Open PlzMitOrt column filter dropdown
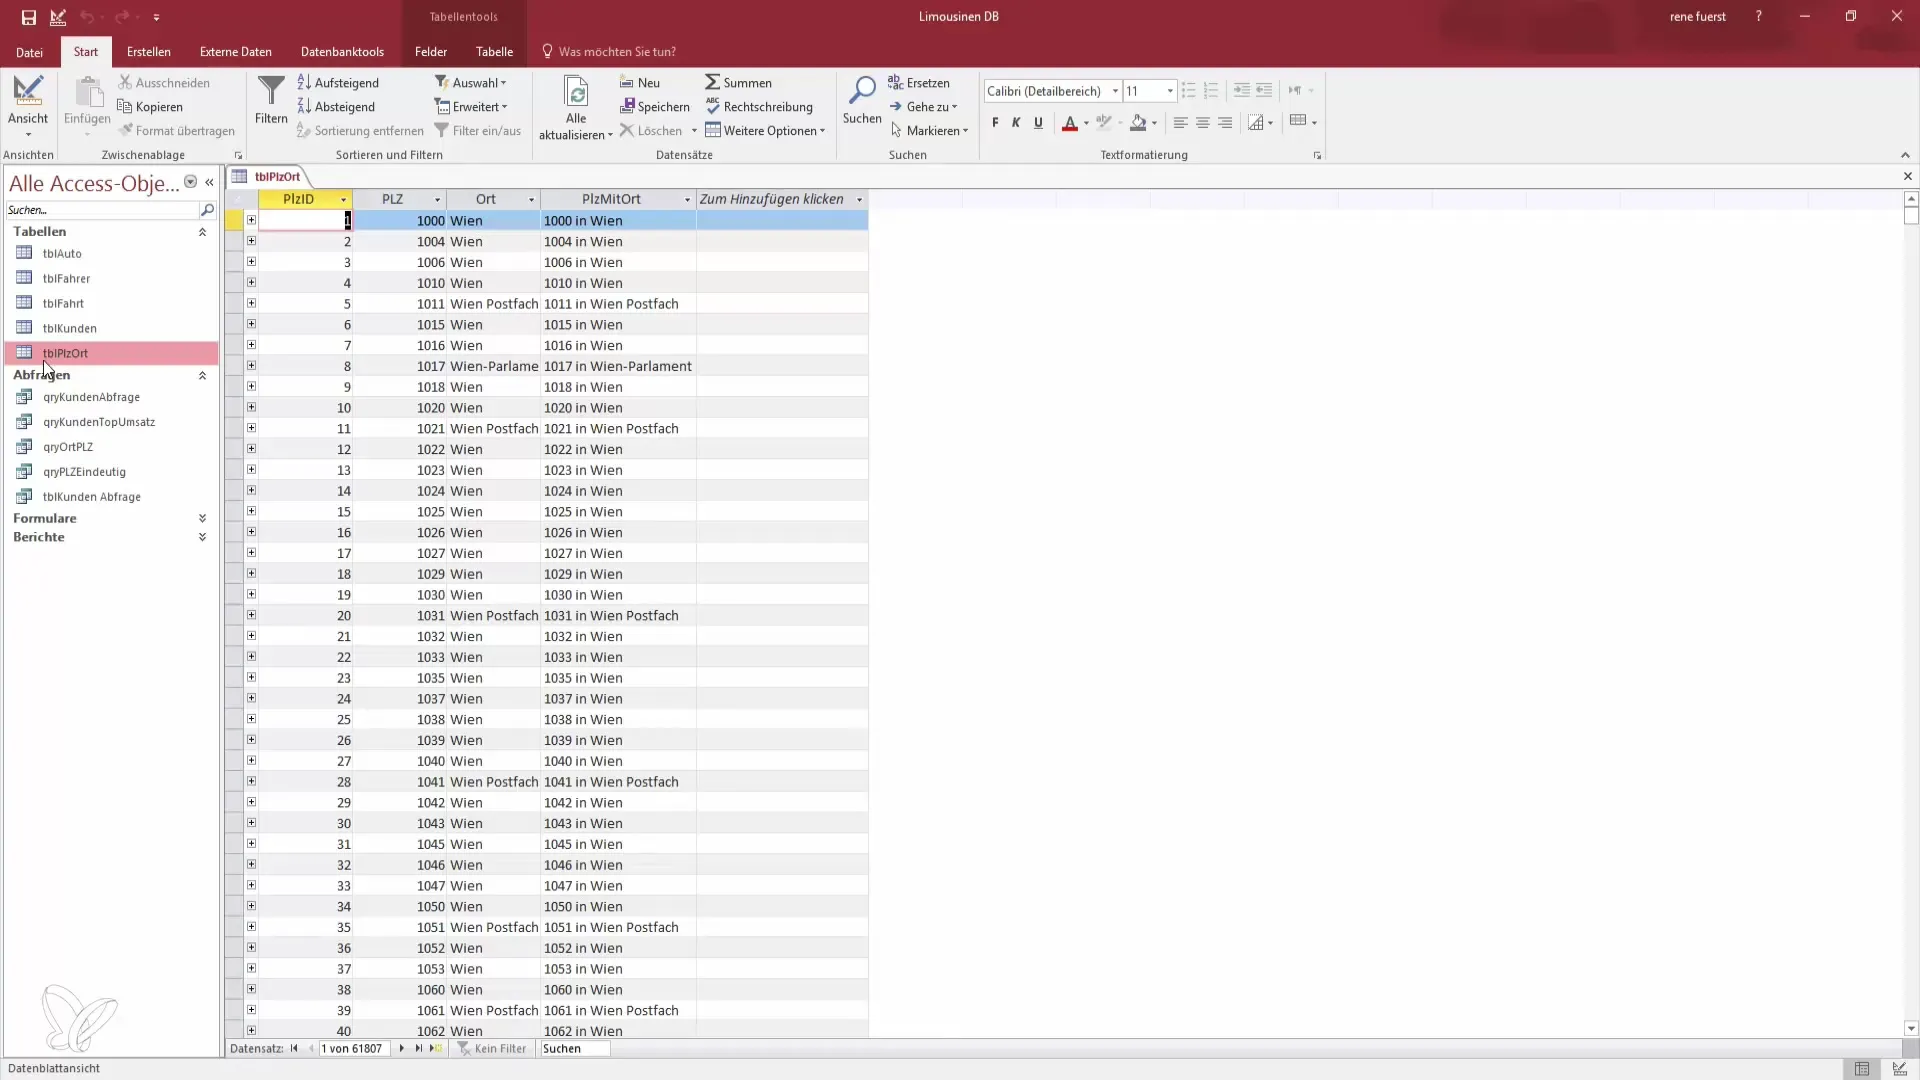Image resolution: width=1920 pixels, height=1080 pixels. (x=687, y=200)
